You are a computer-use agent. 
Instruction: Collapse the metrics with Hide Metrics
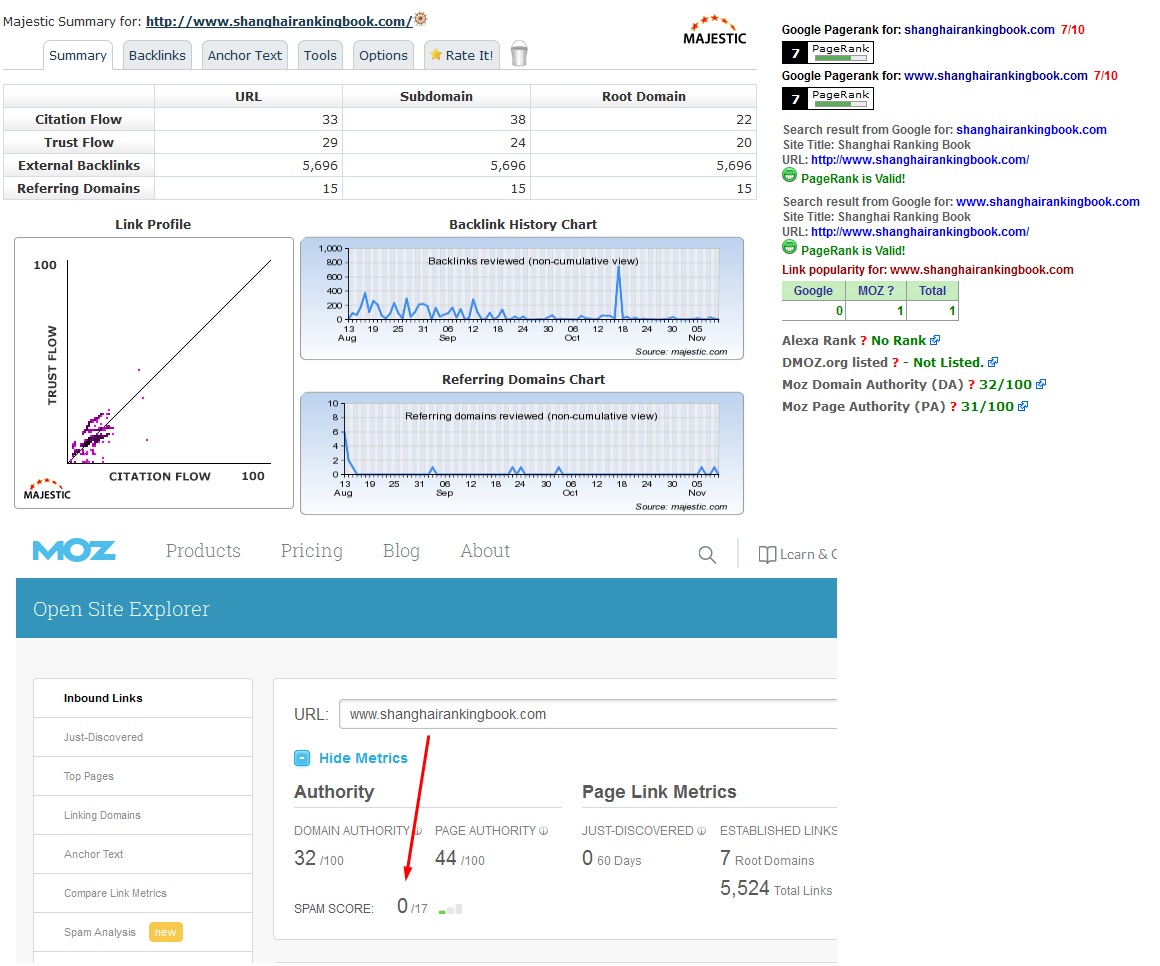tap(350, 758)
